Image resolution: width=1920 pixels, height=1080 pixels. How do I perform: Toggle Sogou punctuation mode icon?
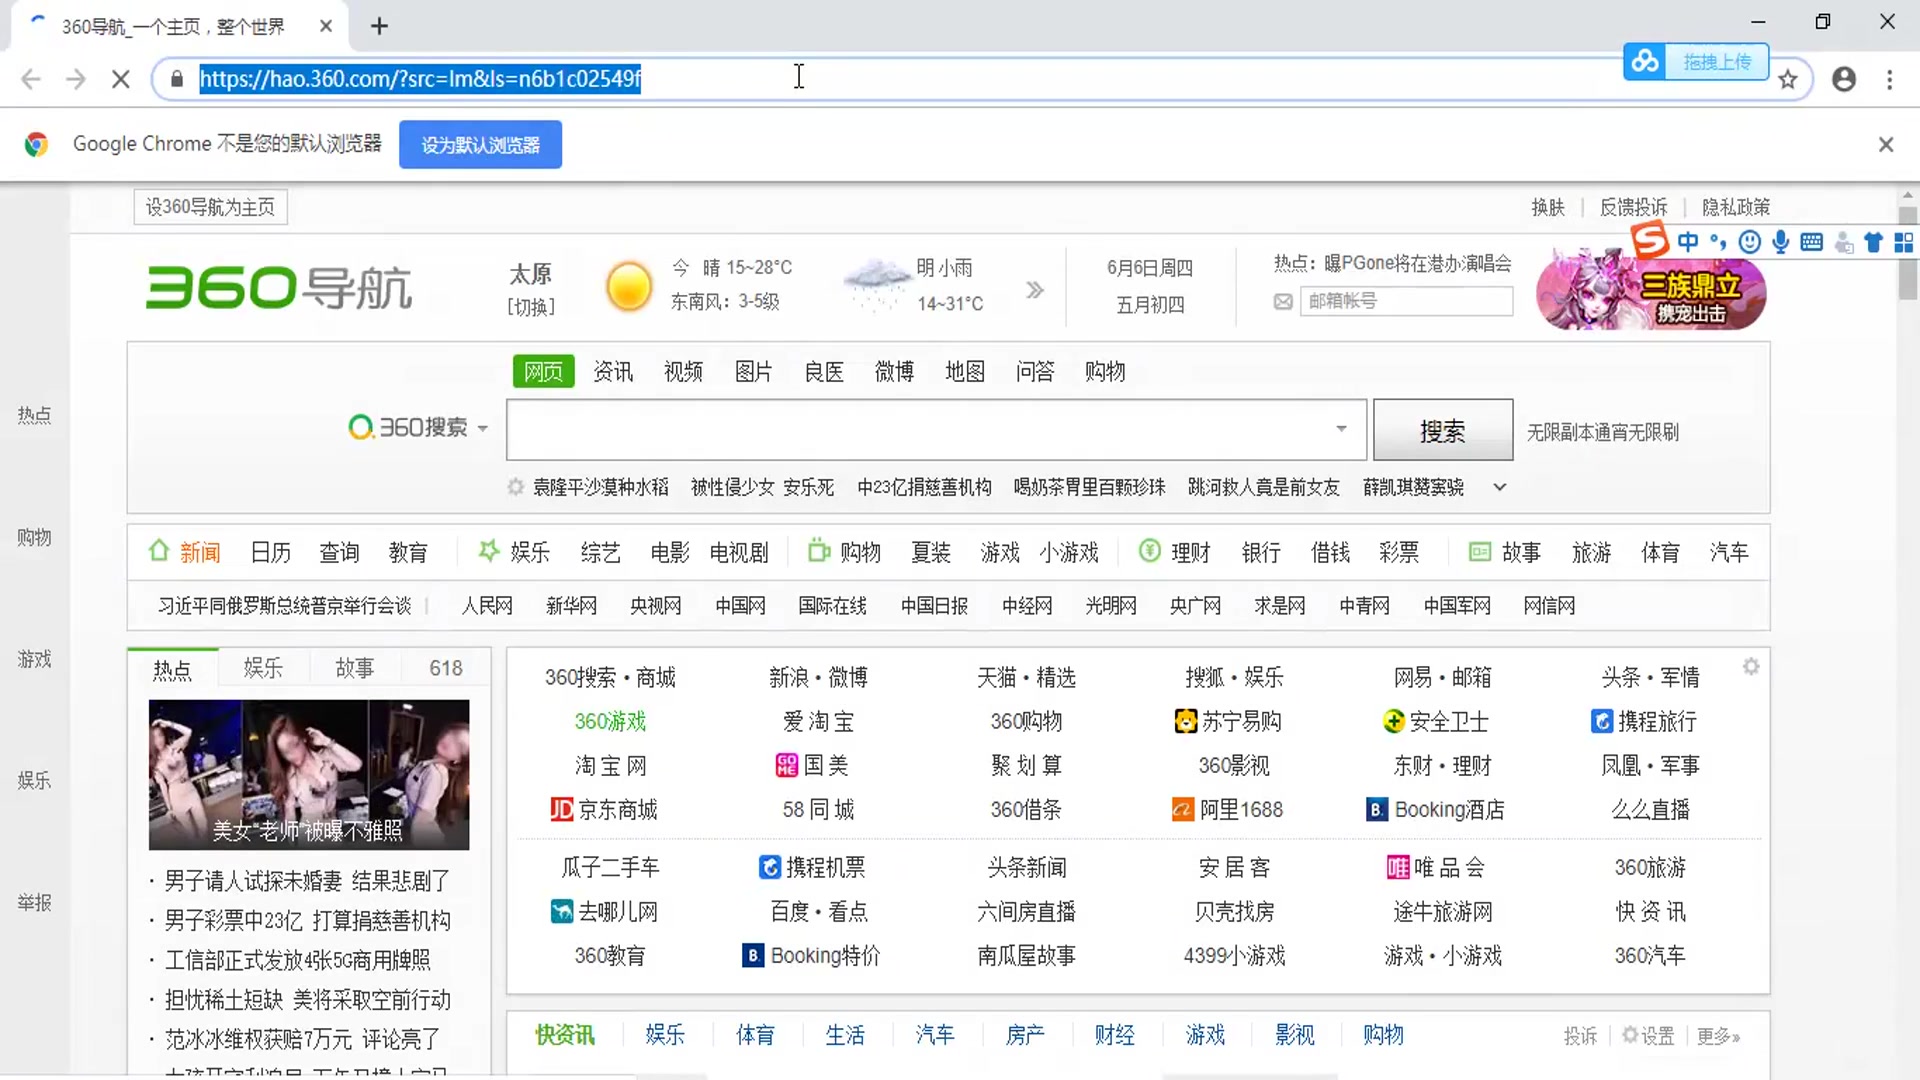click(x=1718, y=242)
